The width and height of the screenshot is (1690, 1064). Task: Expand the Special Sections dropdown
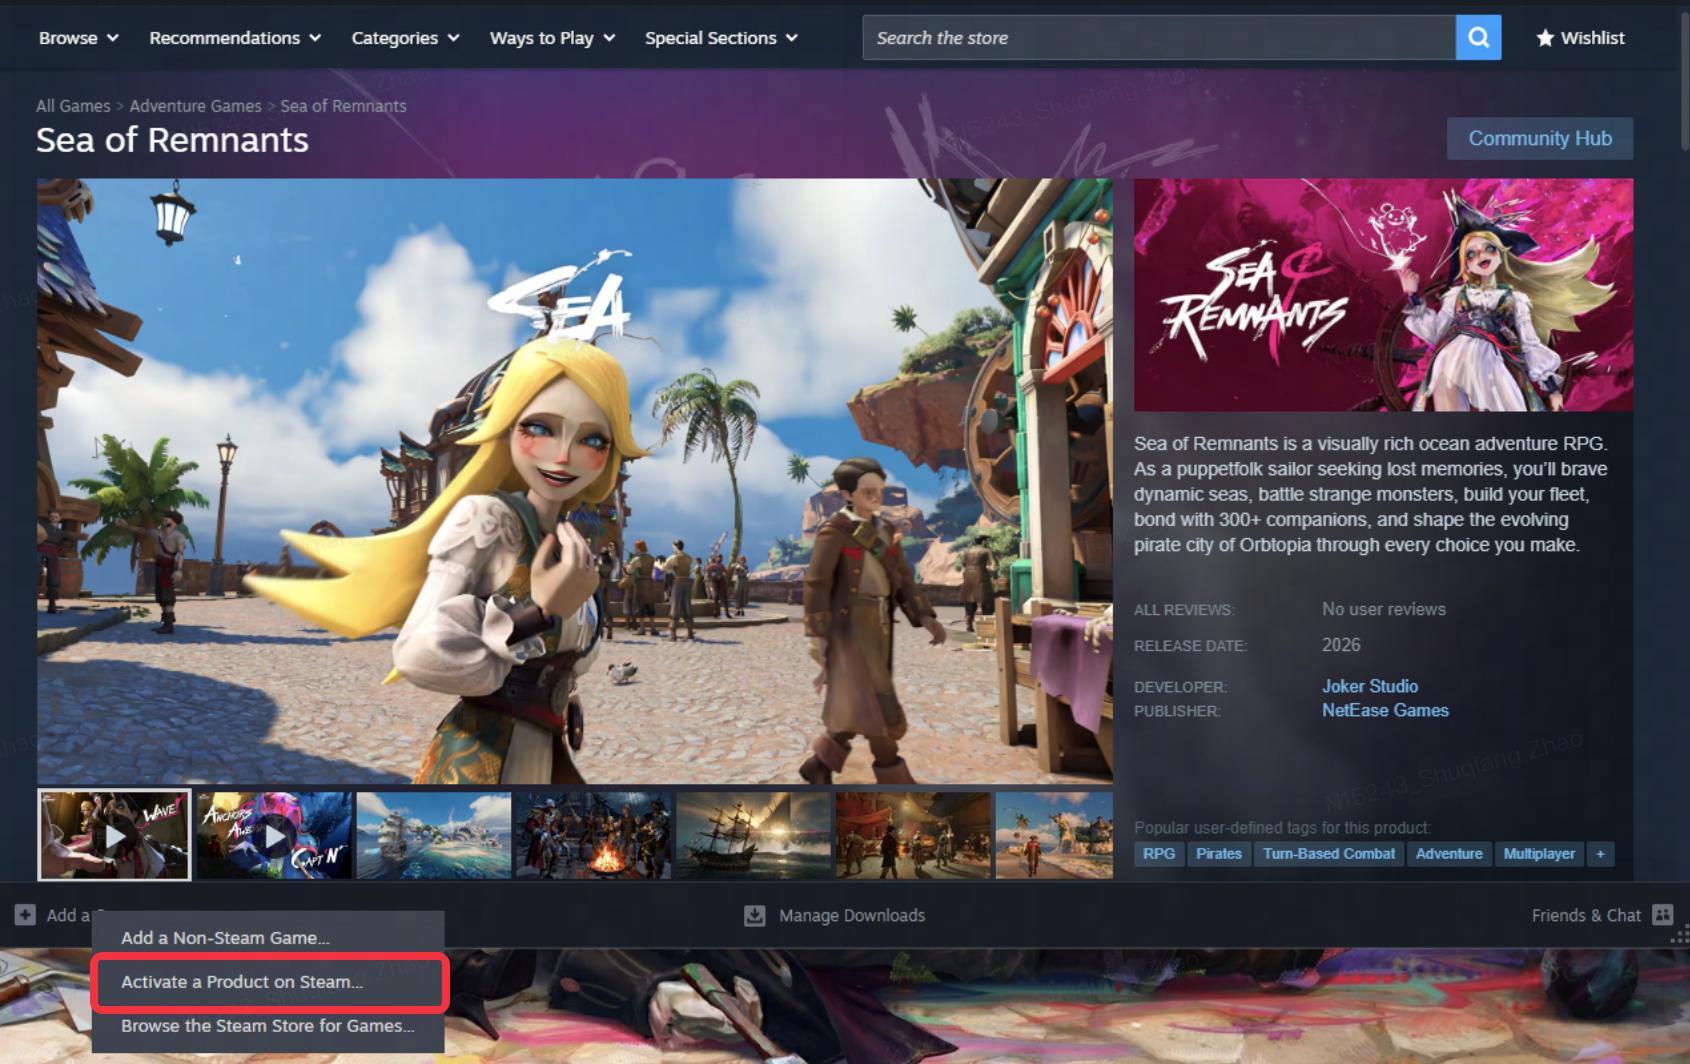[x=721, y=38]
